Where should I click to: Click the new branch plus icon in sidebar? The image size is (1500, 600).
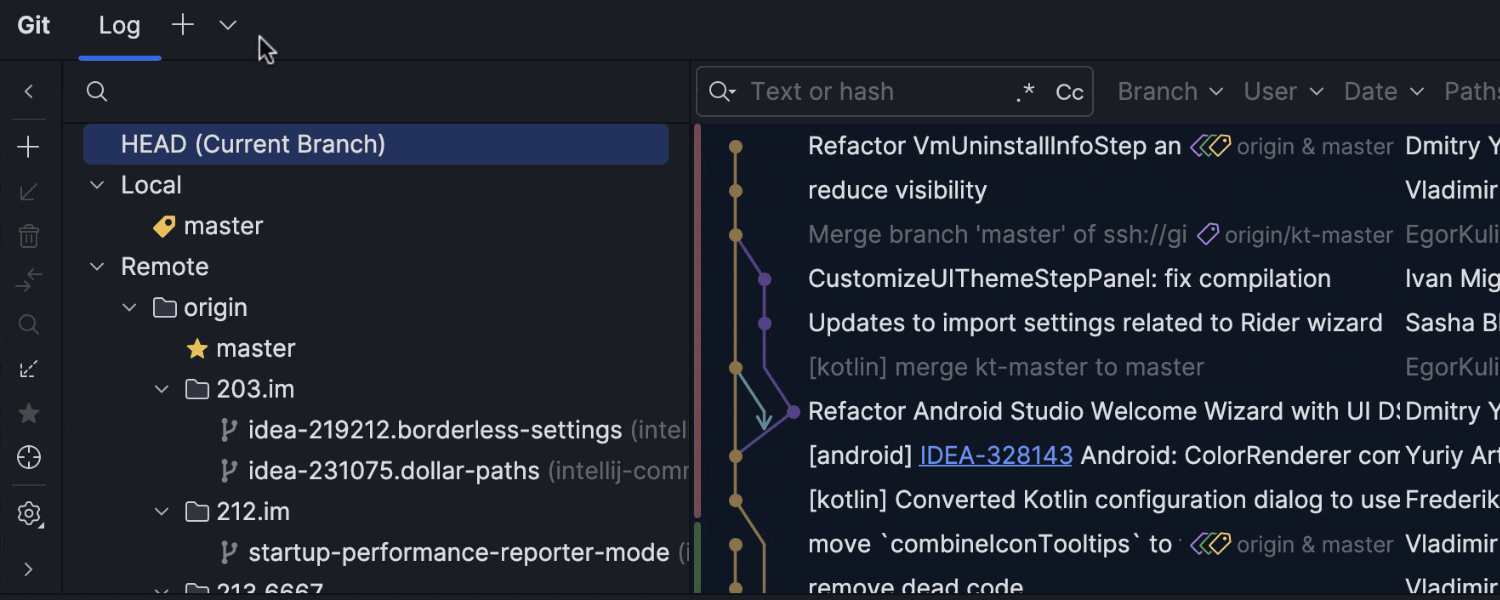tap(29, 147)
